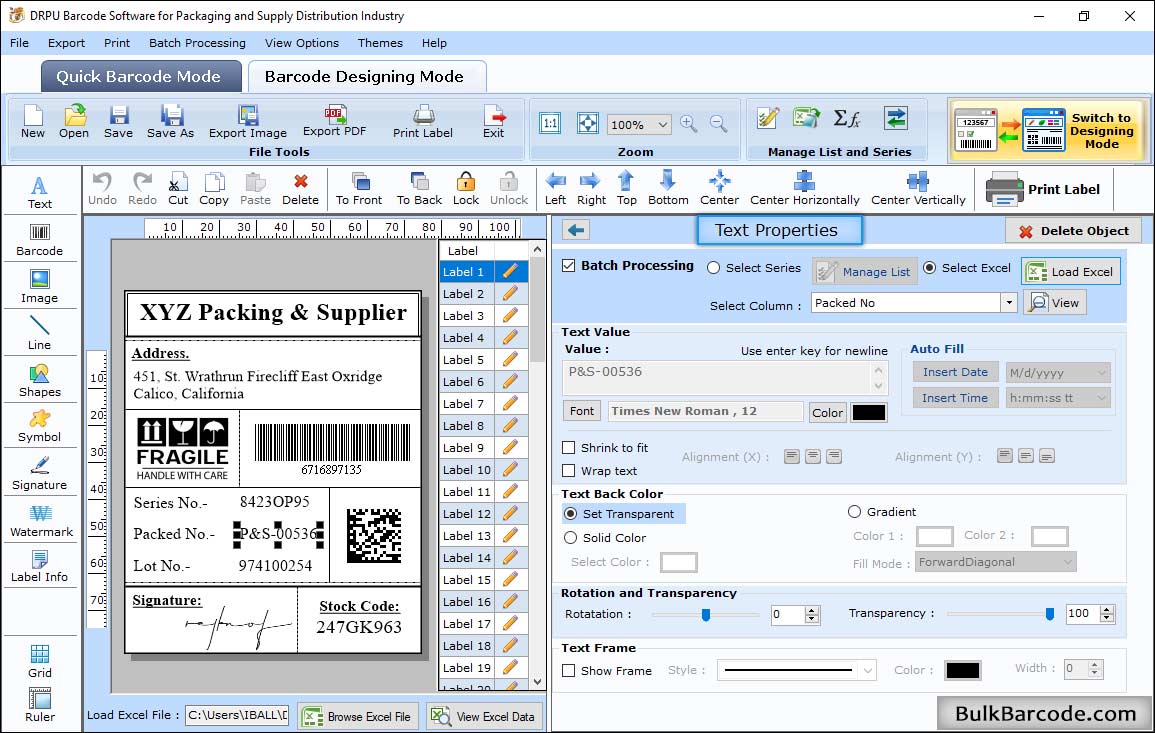Enable Shrink to fit

569,448
